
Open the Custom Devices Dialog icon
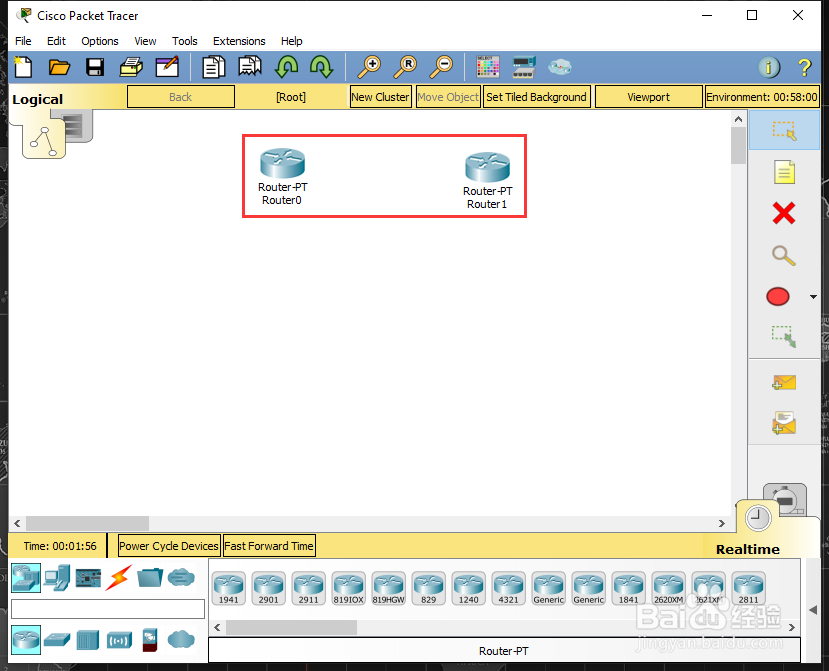click(x=524, y=67)
